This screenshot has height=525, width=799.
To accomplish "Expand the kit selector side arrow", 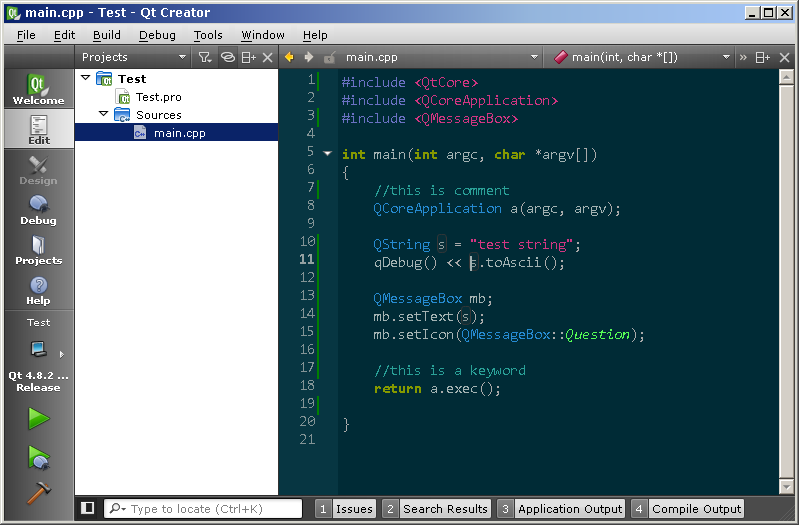I will pos(62,354).
